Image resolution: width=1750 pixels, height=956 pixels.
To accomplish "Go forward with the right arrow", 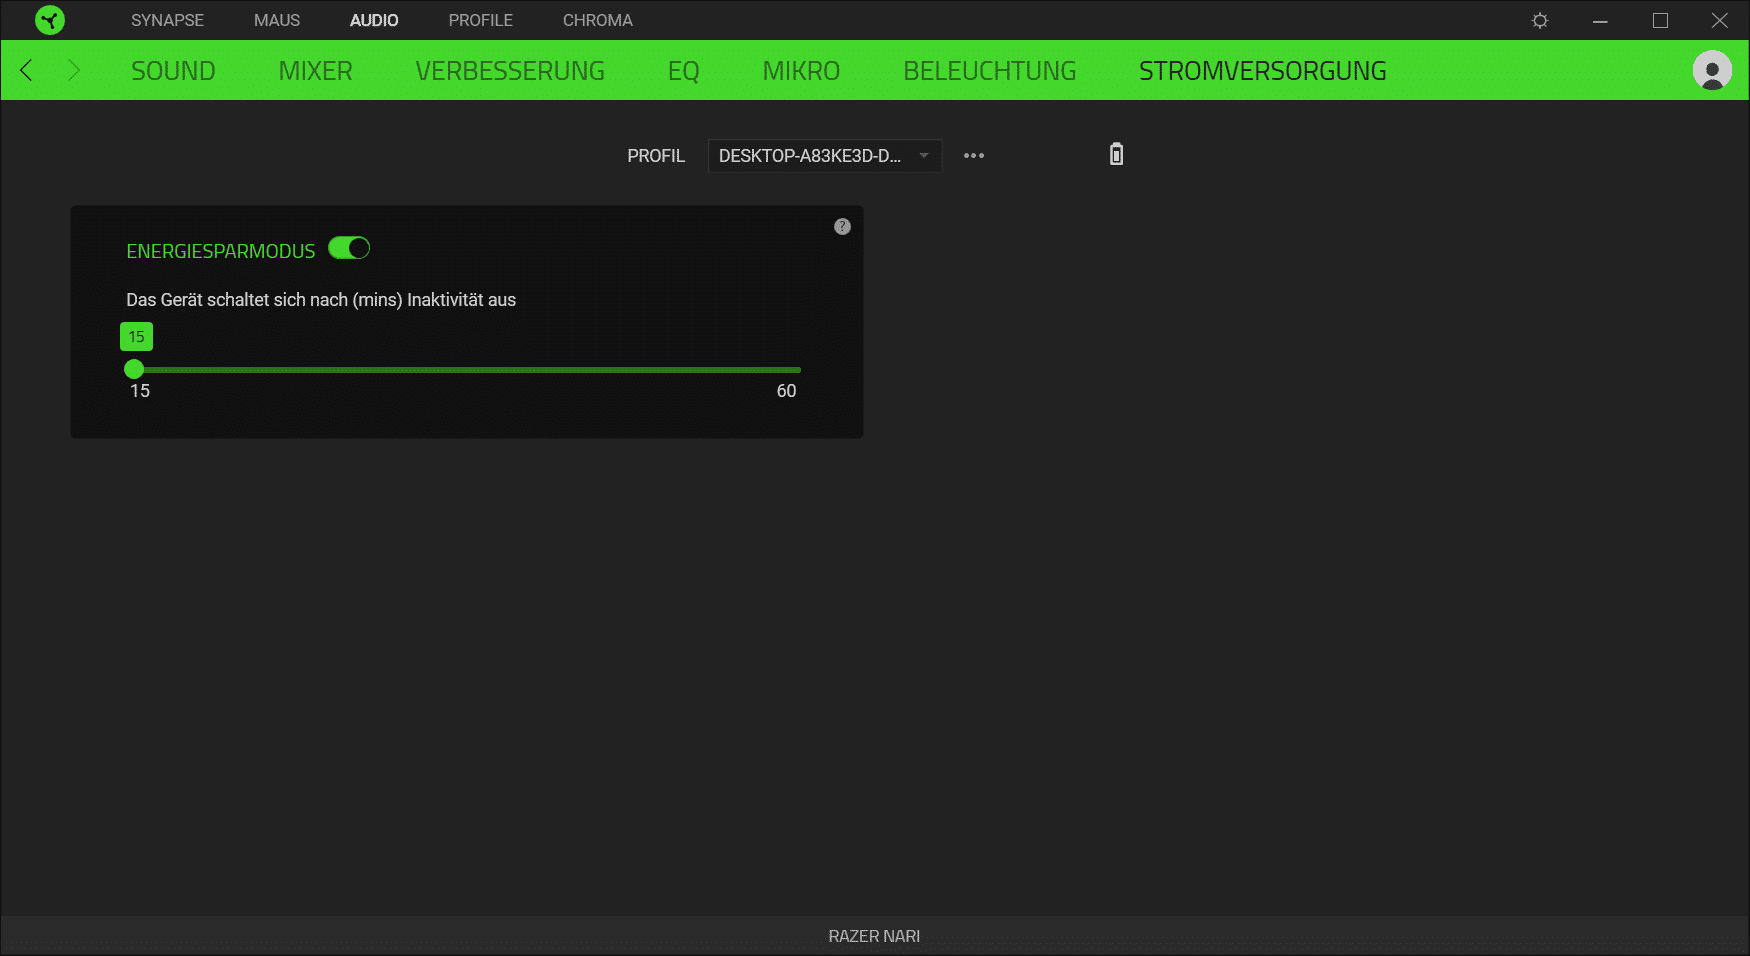I will 73,70.
